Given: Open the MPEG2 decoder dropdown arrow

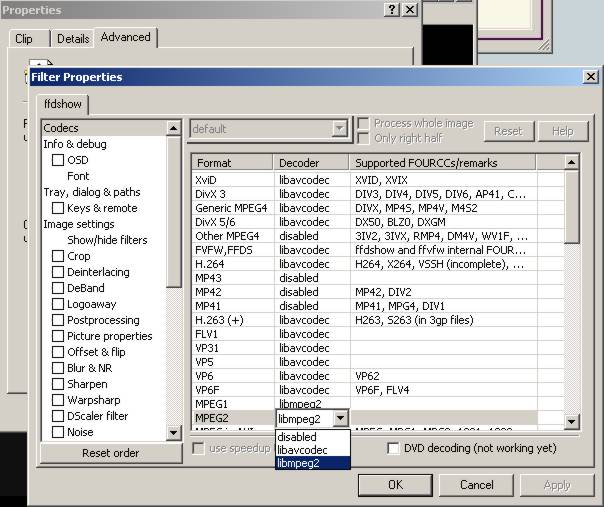Looking at the screenshot, I should tap(342, 419).
